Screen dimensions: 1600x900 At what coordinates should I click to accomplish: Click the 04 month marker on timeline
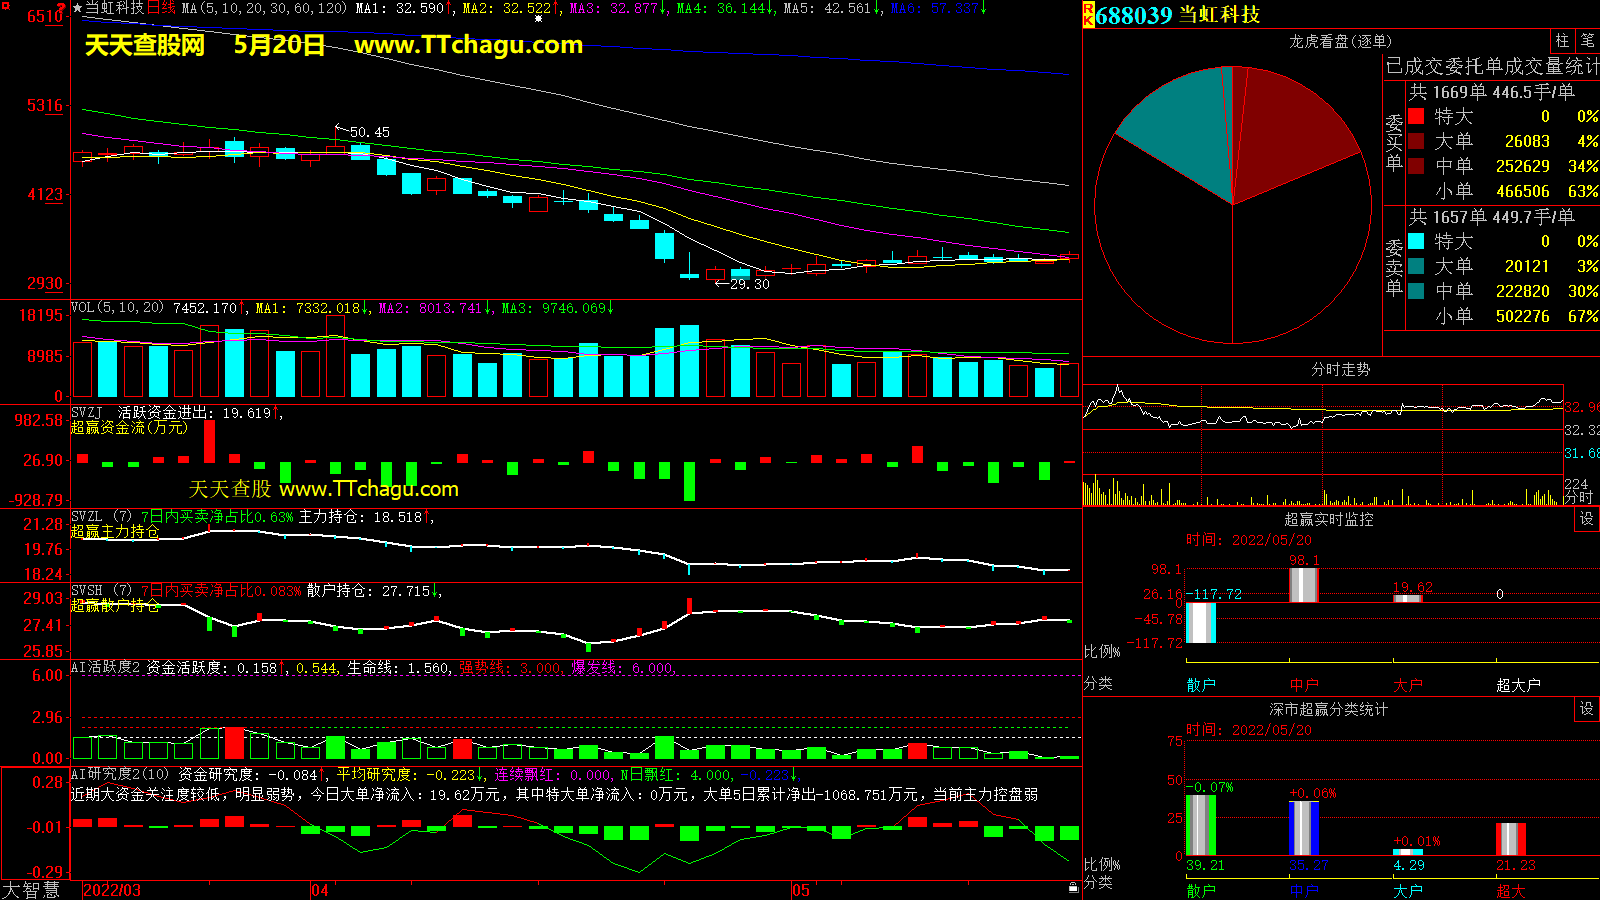click(320, 890)
